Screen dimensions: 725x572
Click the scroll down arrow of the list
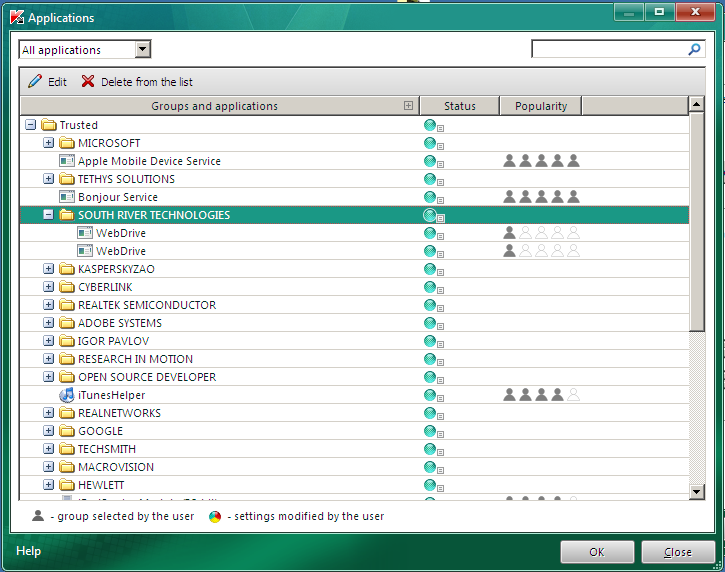click(697, 491)
